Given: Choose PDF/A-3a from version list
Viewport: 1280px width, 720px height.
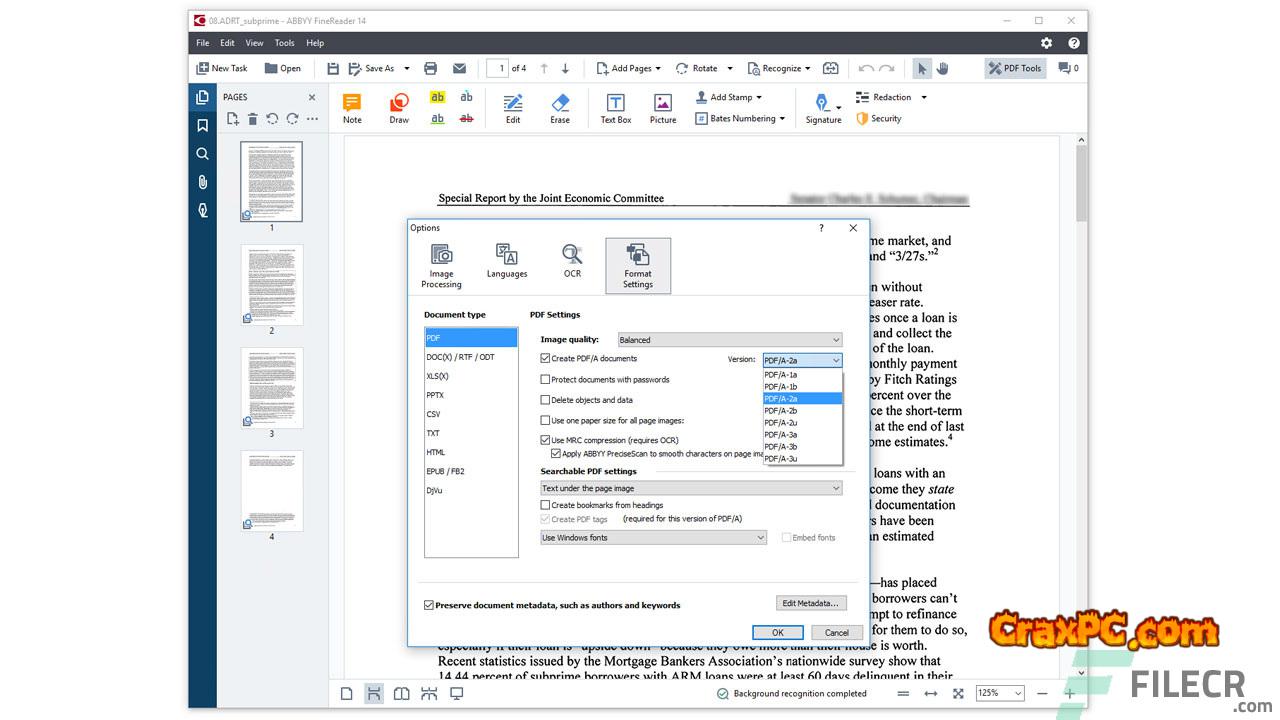Looking at the screenshot, I should (x=781, y=435).
